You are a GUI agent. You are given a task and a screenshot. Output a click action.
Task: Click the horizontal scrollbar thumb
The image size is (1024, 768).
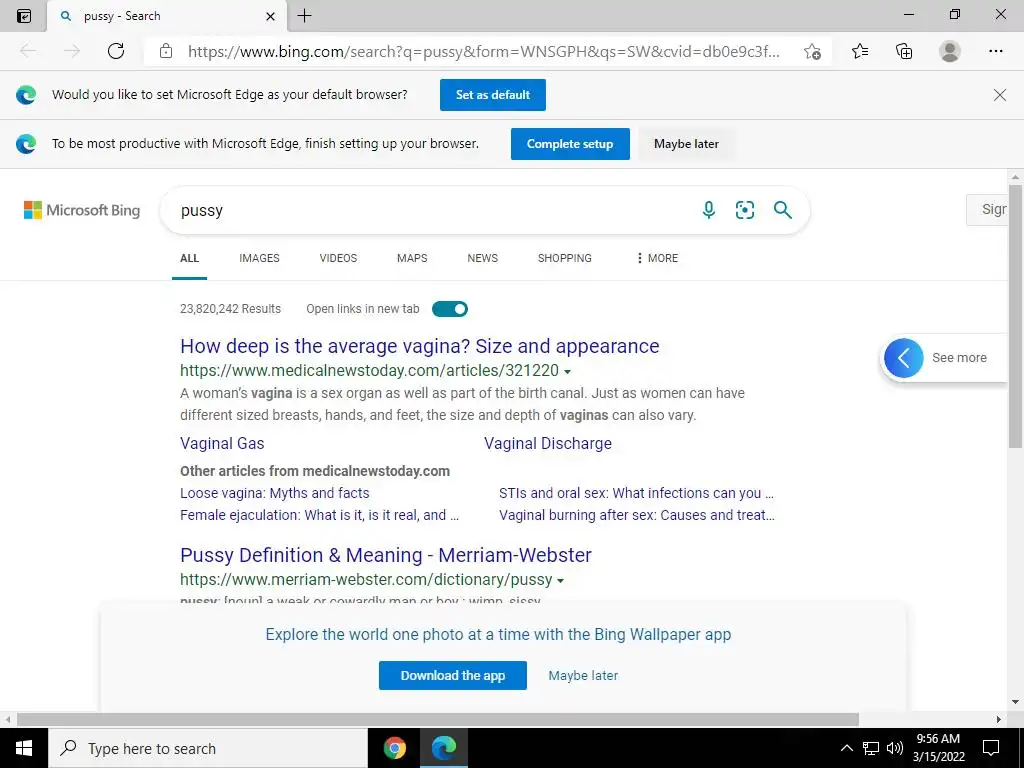438,719
